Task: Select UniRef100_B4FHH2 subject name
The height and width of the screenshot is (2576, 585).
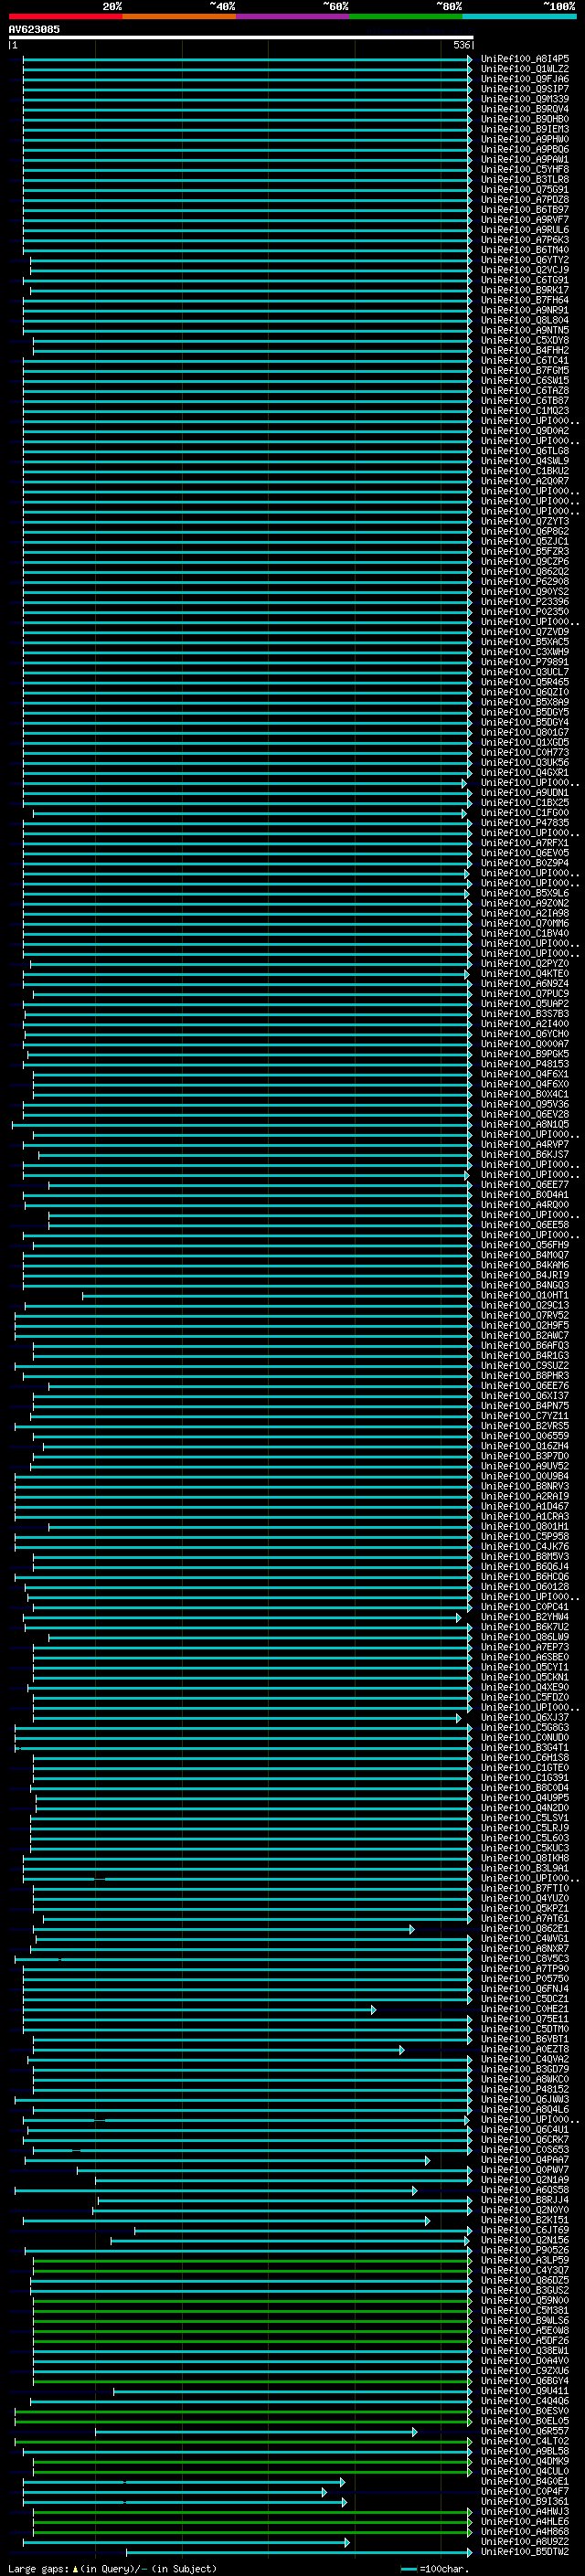Action: (x=525, y=350)
